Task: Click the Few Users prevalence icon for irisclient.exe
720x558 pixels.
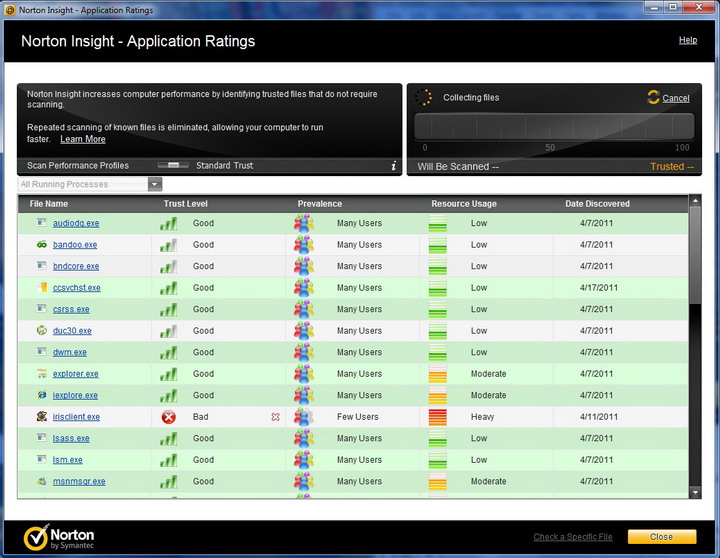Action: click(x=304, y=417)
